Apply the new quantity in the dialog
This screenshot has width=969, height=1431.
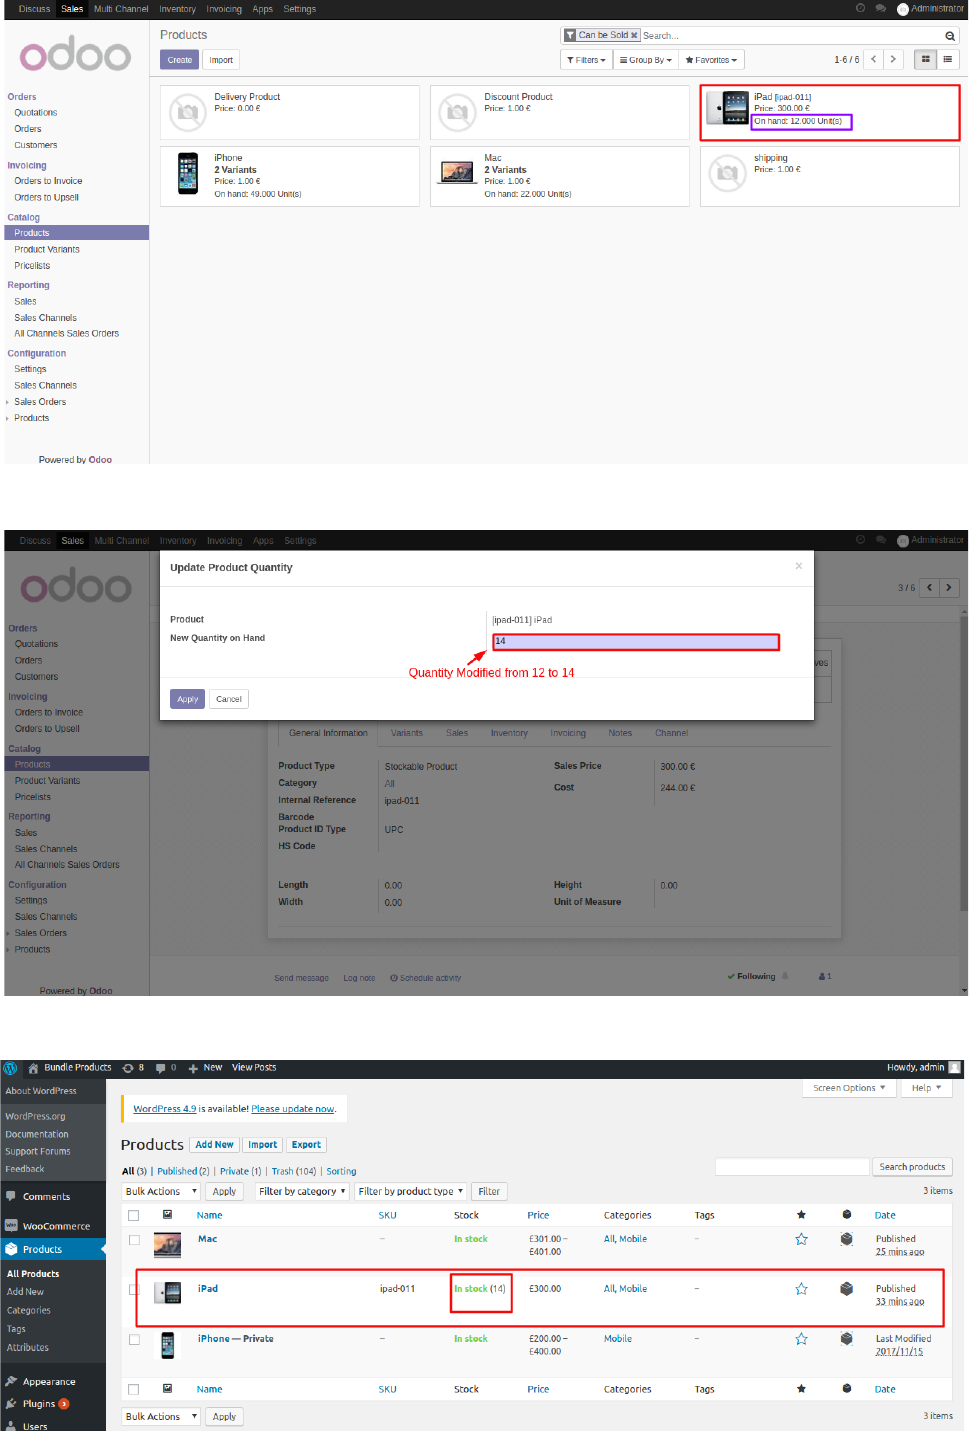(188, 699)
